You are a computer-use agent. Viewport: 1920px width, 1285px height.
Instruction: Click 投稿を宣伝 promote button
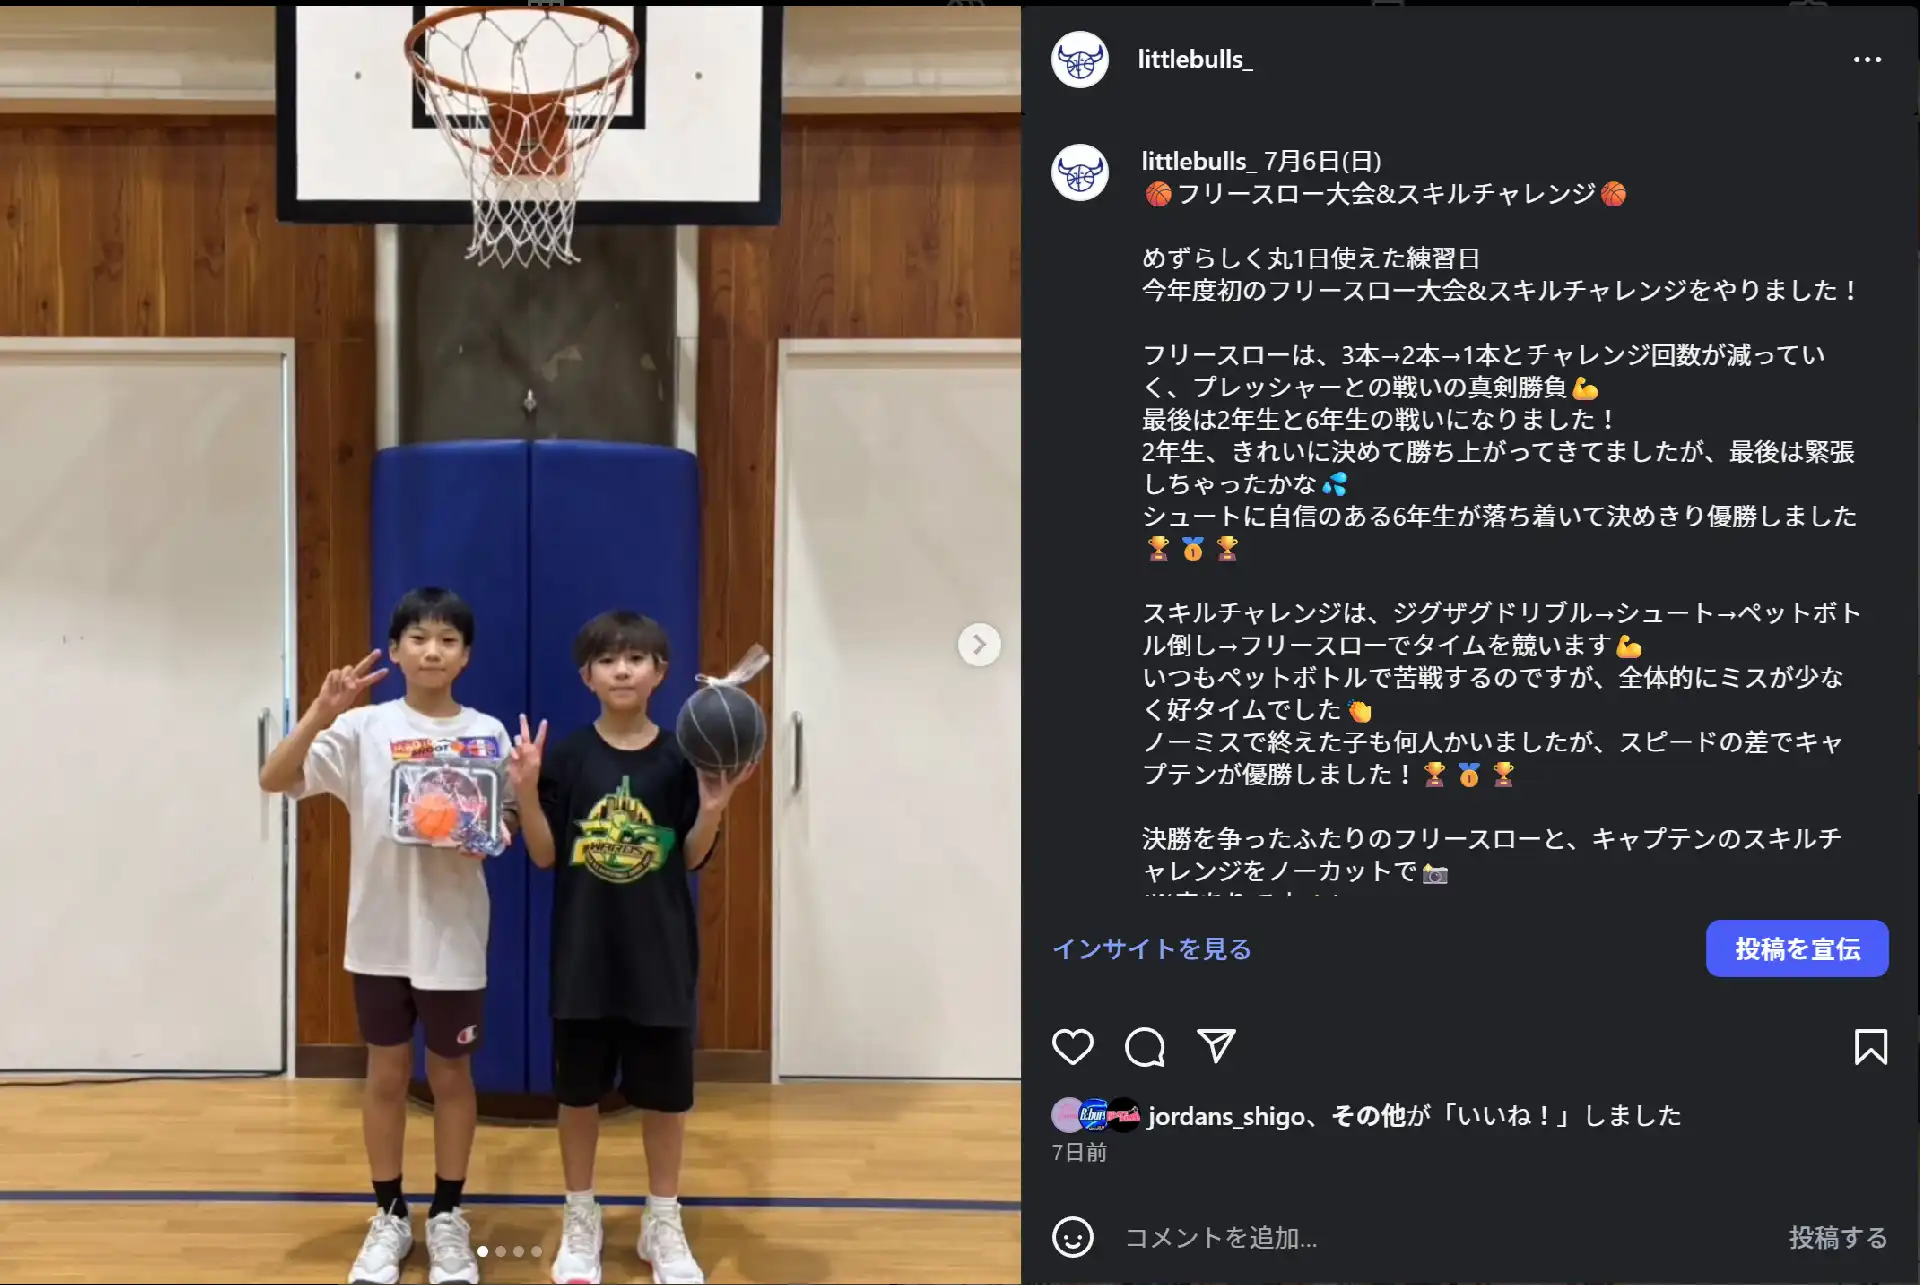coord(1797,948)
